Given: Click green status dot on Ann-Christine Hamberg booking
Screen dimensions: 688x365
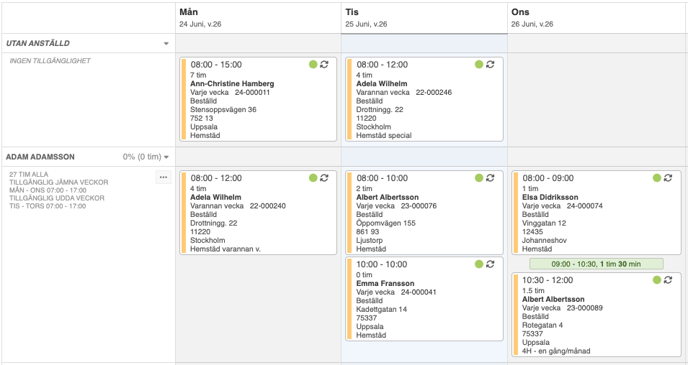Looking at the screenshot, I should 313,64.
